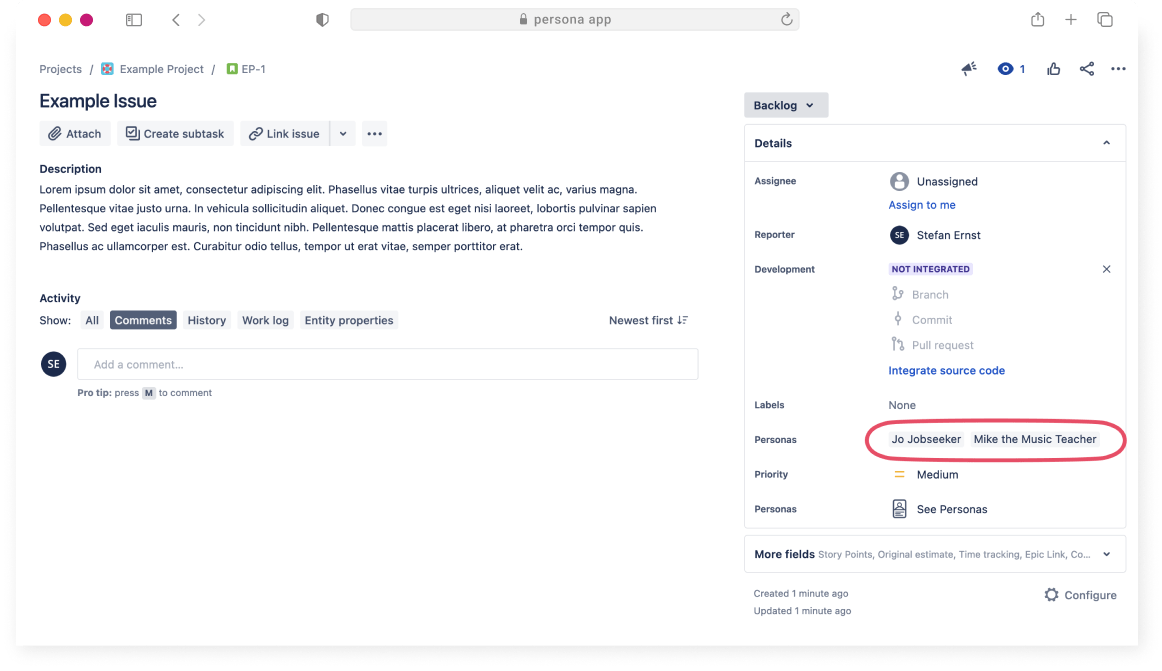Image resolution: width=1162 pixels, height=671 pixels.
Task: Switch to the History activity tab
Action: coord(206,320)
